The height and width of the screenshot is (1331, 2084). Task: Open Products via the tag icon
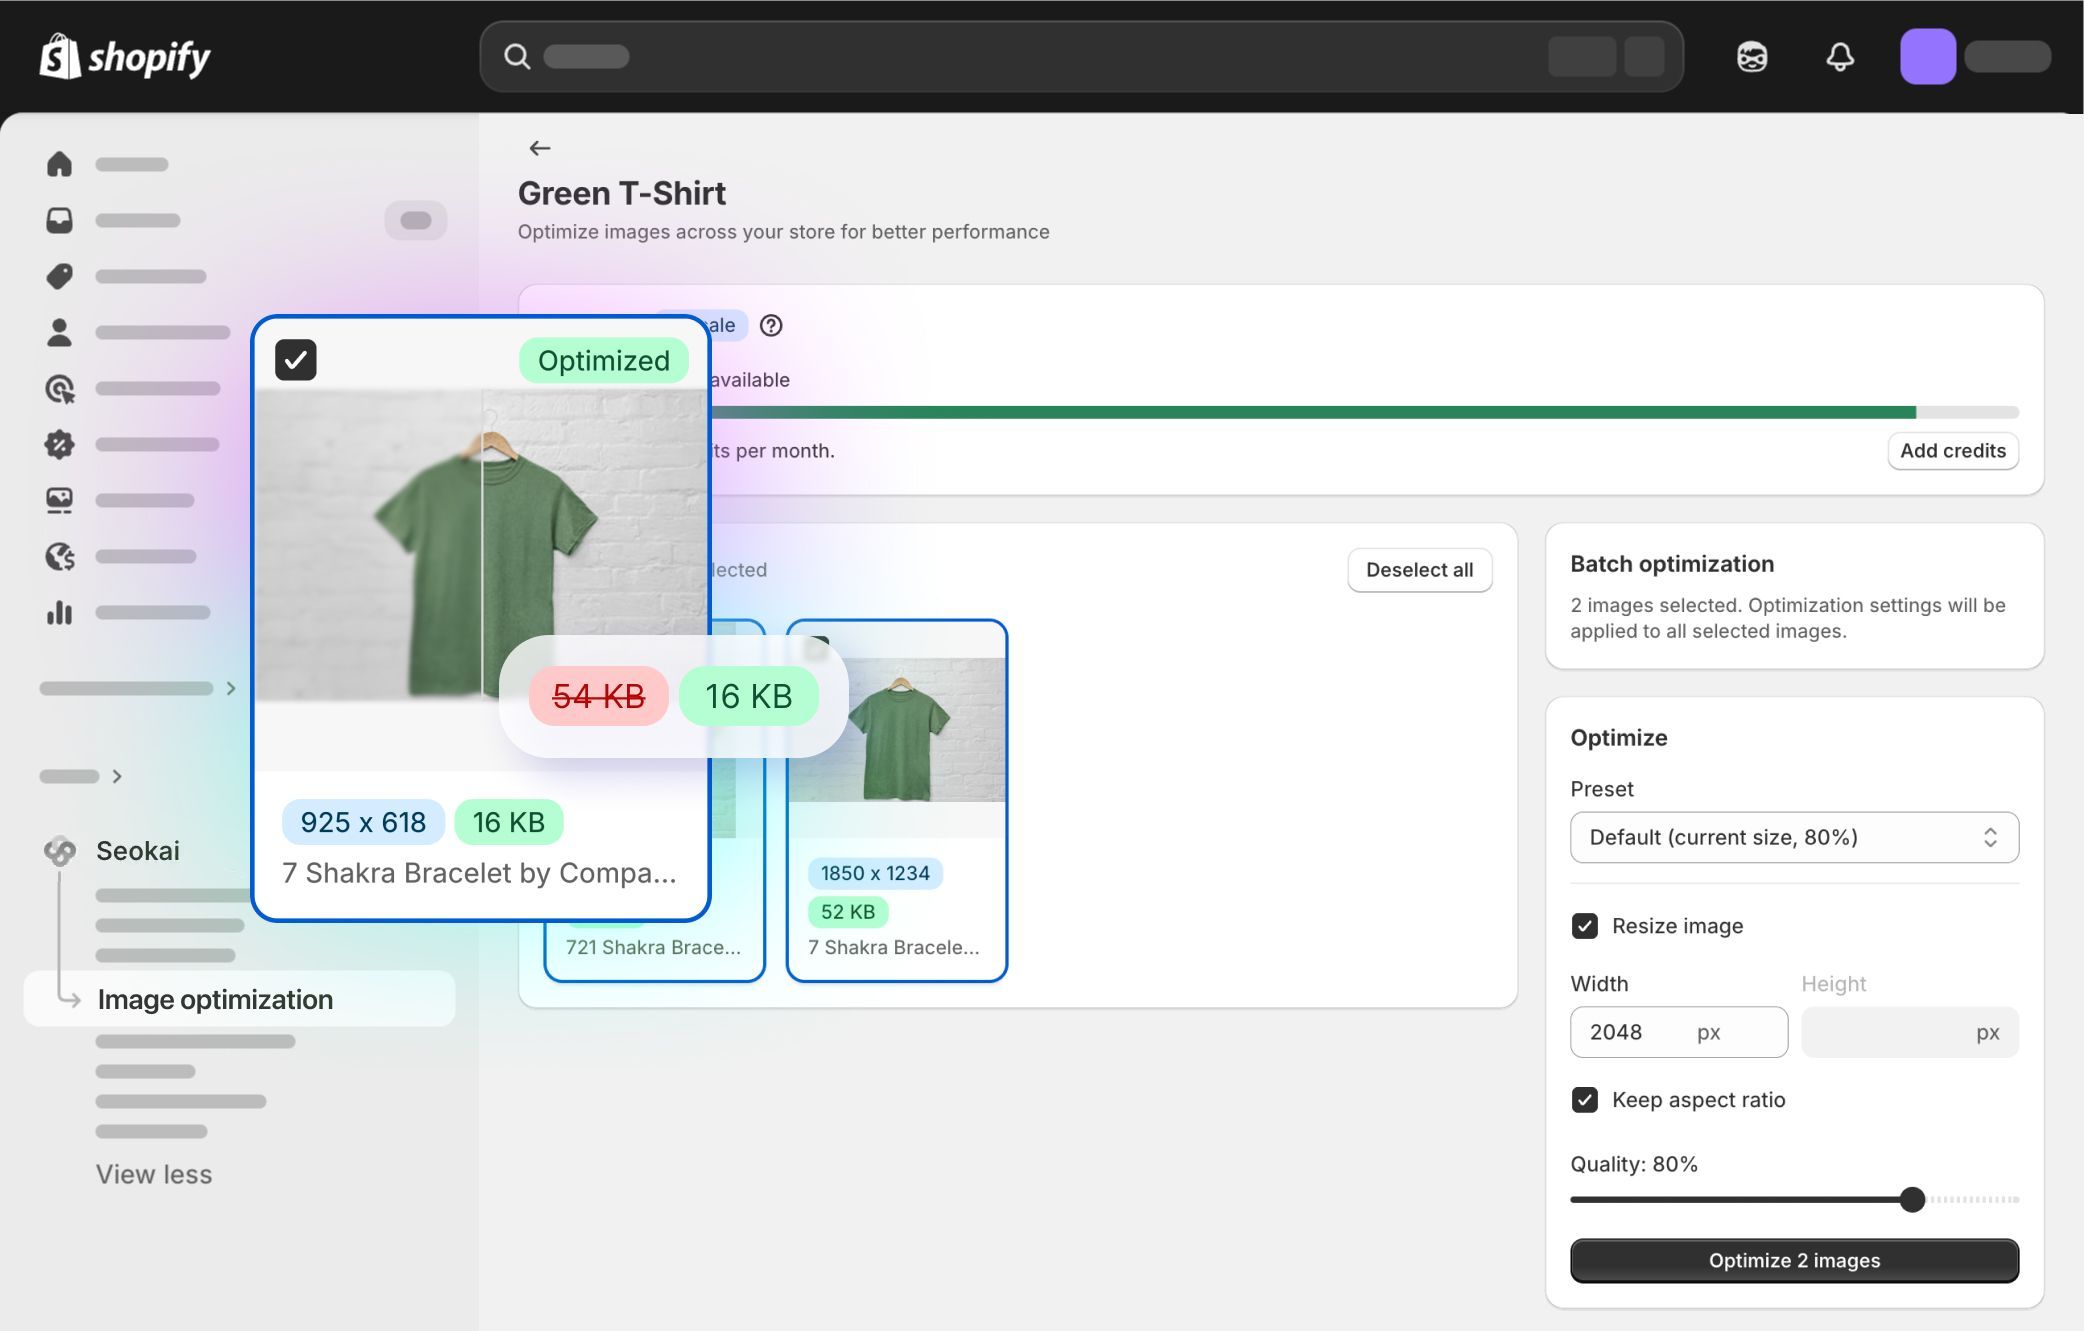click(59, 276)
